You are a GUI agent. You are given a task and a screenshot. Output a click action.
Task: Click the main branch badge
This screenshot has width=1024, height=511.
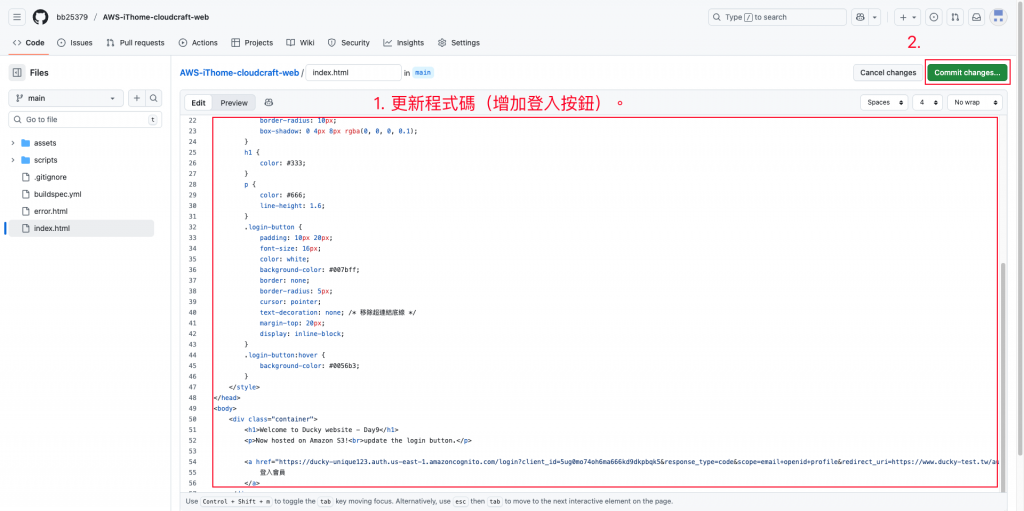(x=423, y=73)
